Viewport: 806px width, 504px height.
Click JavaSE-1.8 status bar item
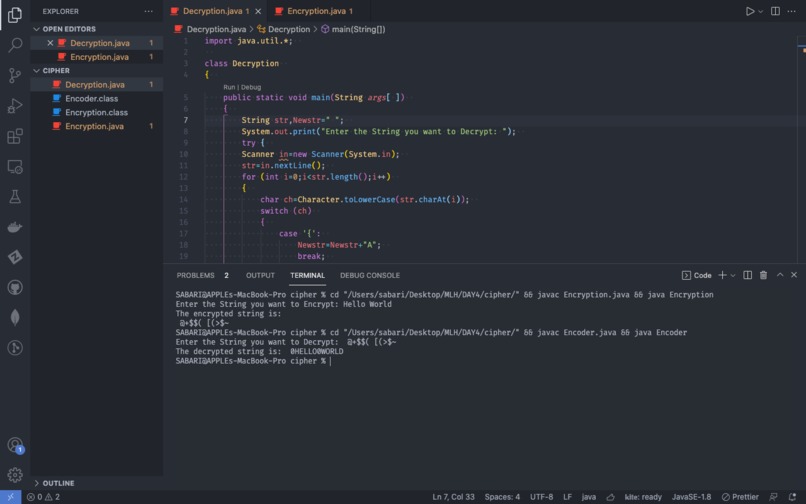691,497
